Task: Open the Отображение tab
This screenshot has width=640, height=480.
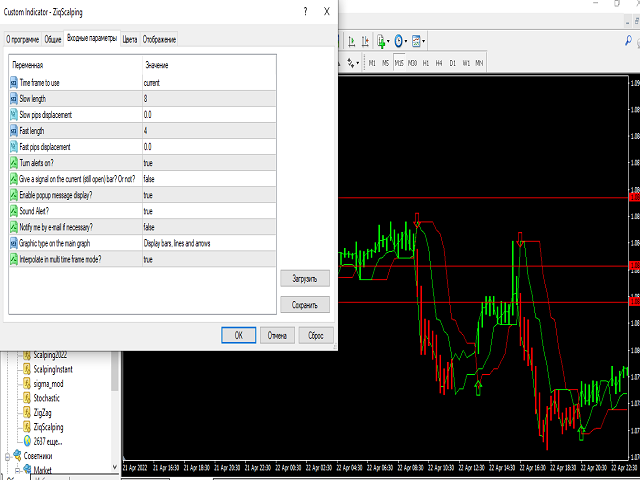Action: pos(159,40)
